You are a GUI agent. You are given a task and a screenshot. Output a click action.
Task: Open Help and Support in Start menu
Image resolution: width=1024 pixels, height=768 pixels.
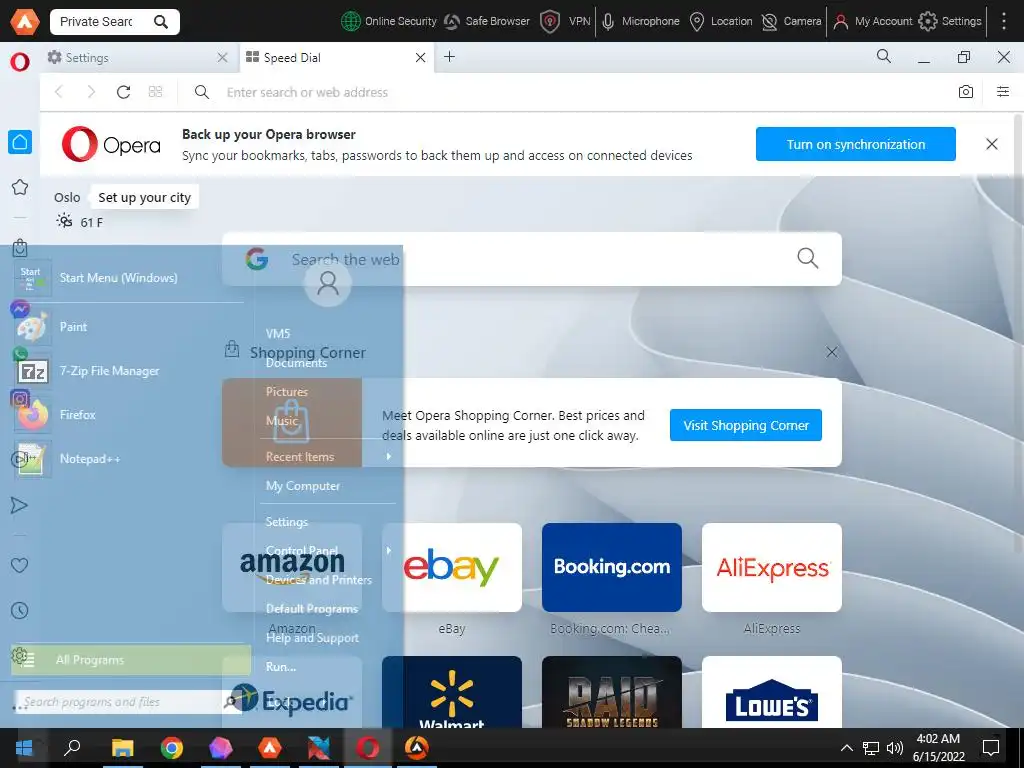point(312,638)
